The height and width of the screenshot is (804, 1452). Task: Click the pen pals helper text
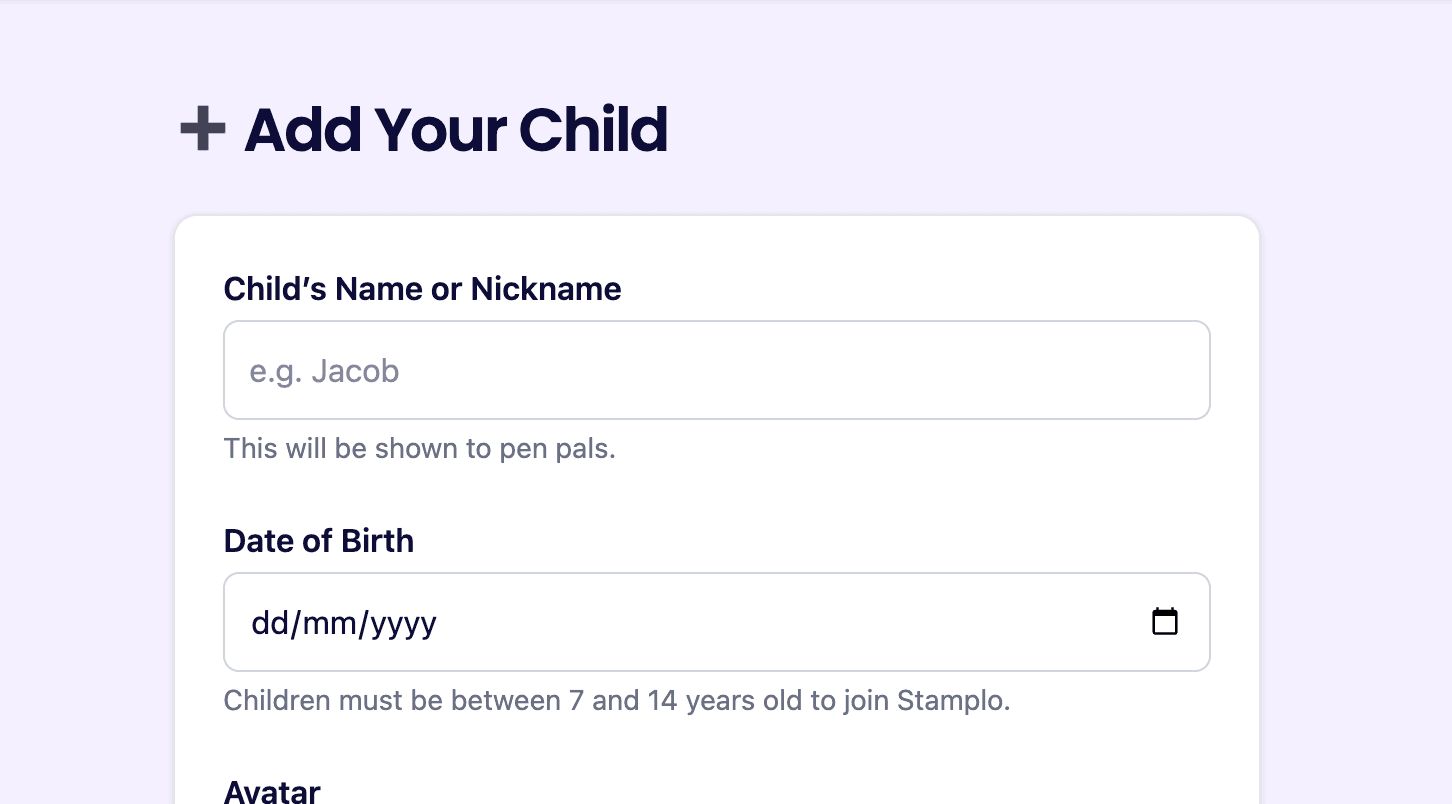click(x=419, y=448)
